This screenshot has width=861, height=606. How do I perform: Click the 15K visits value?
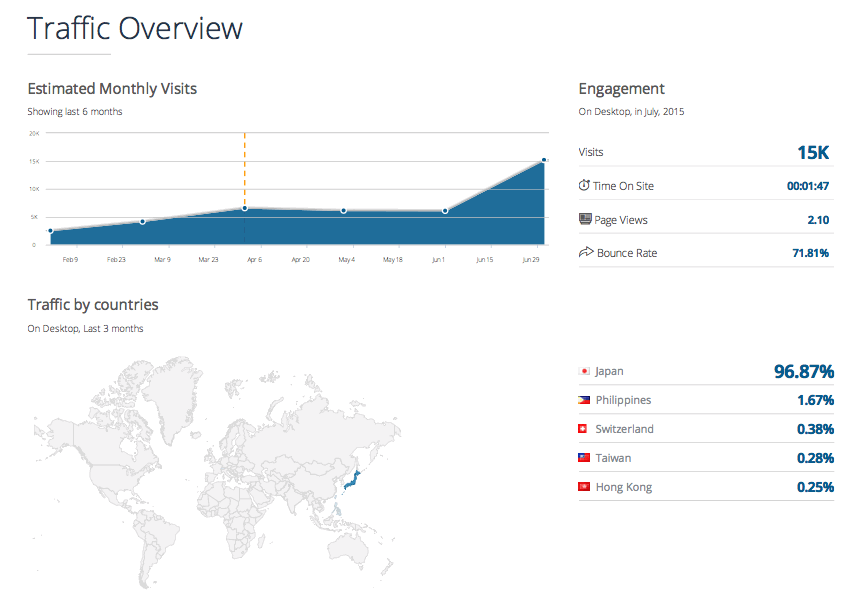(813, 153)
